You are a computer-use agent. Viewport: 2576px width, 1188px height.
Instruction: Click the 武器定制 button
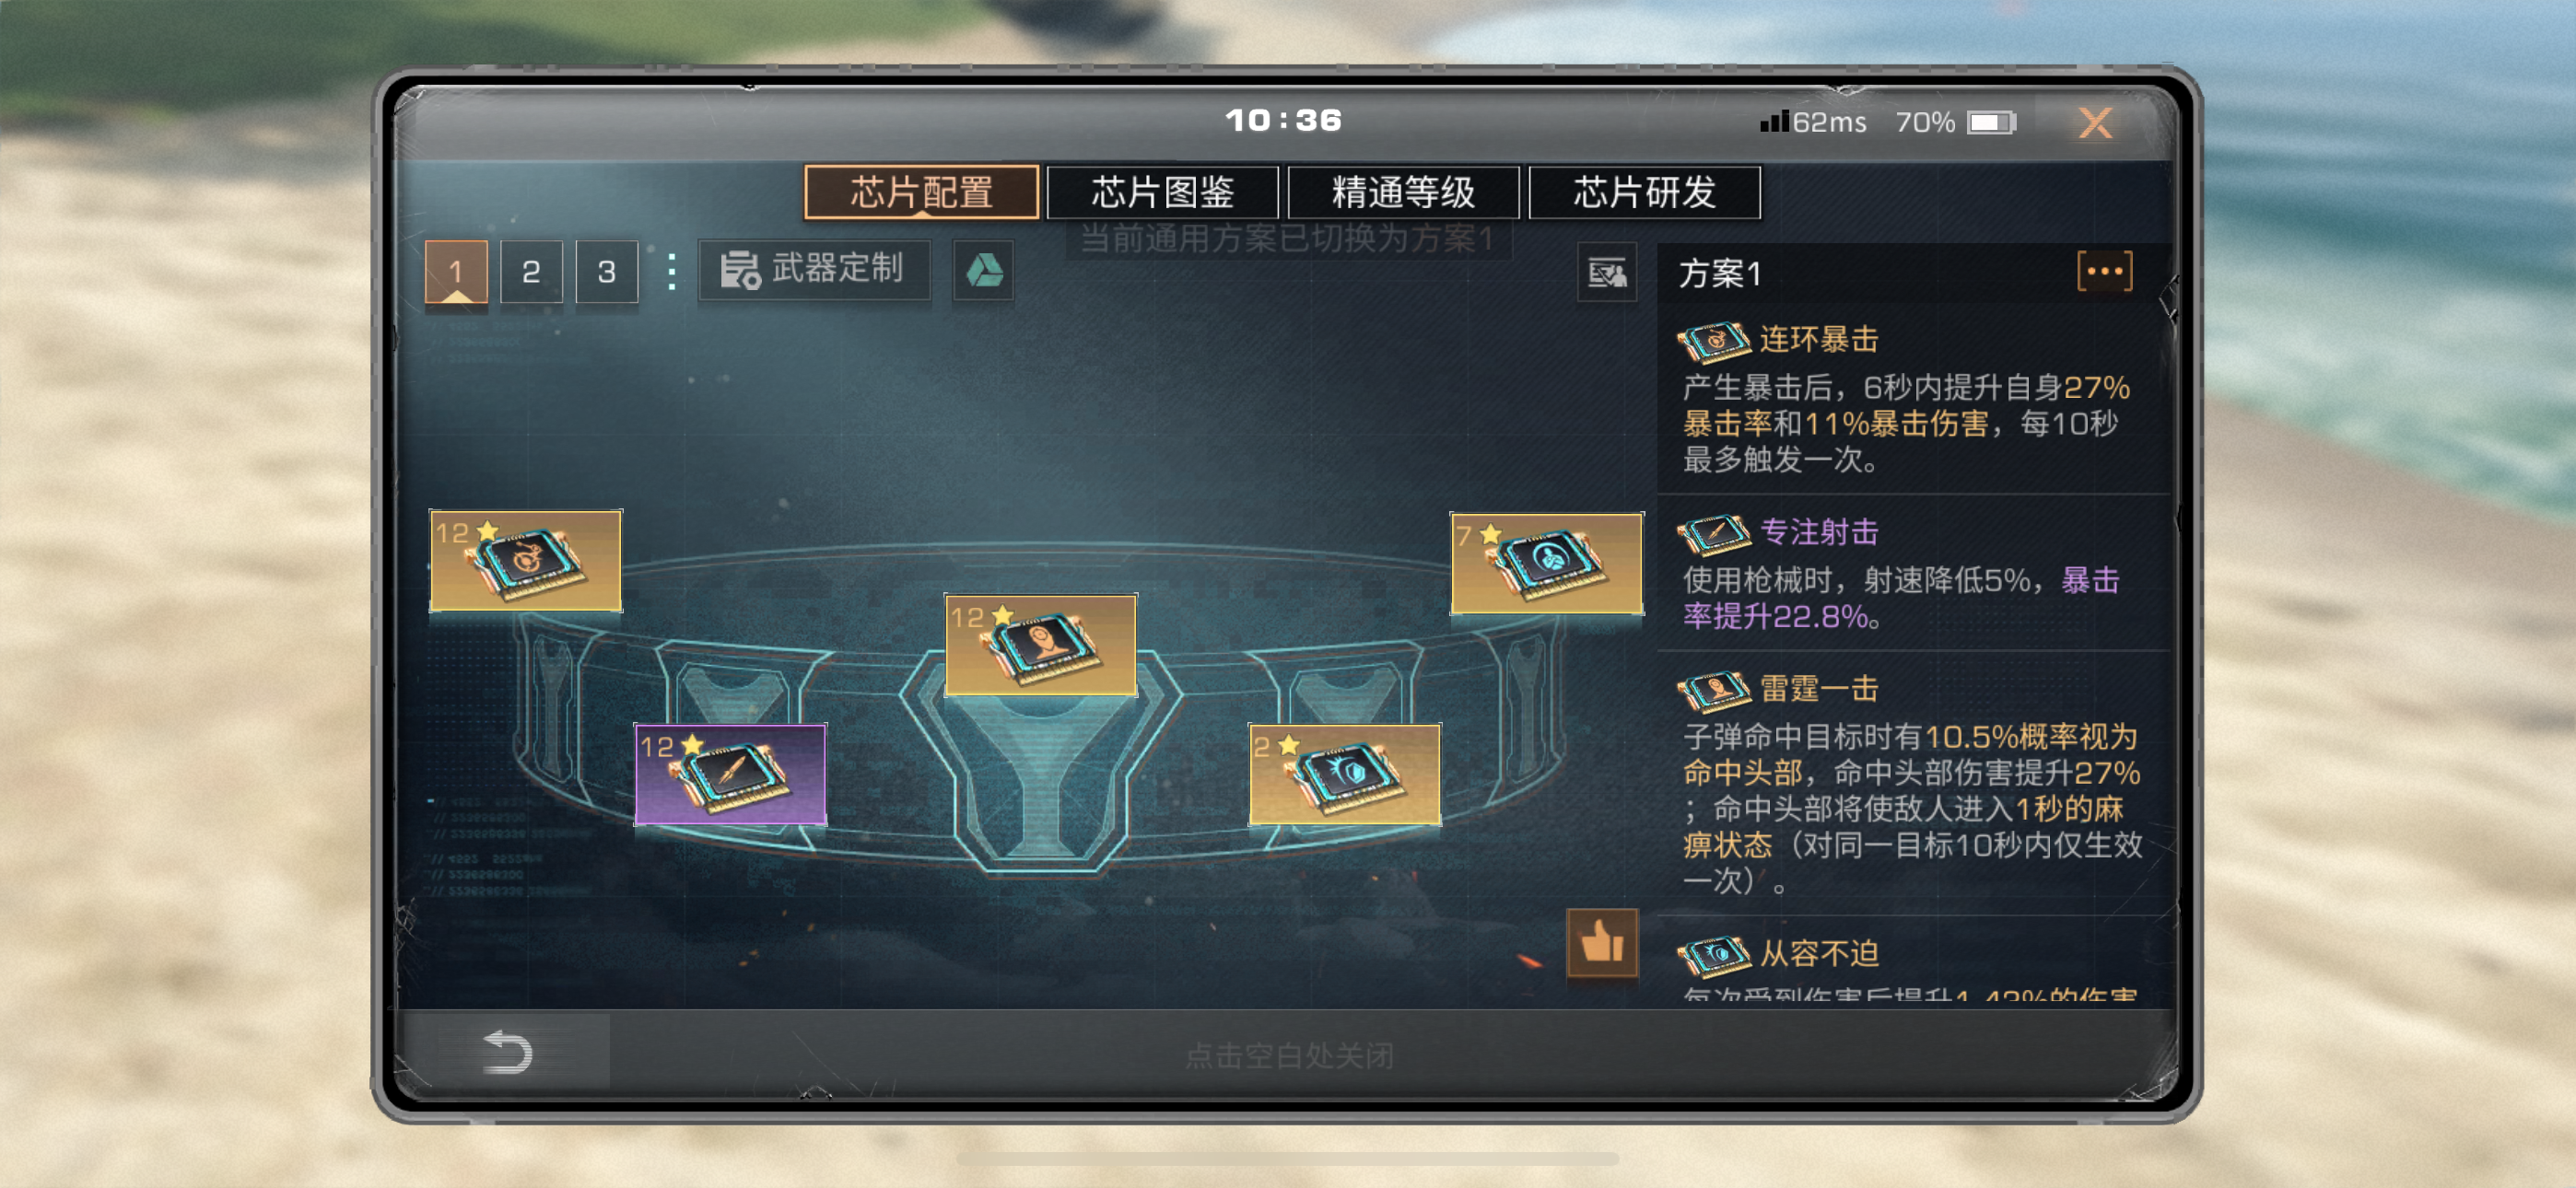814,270
